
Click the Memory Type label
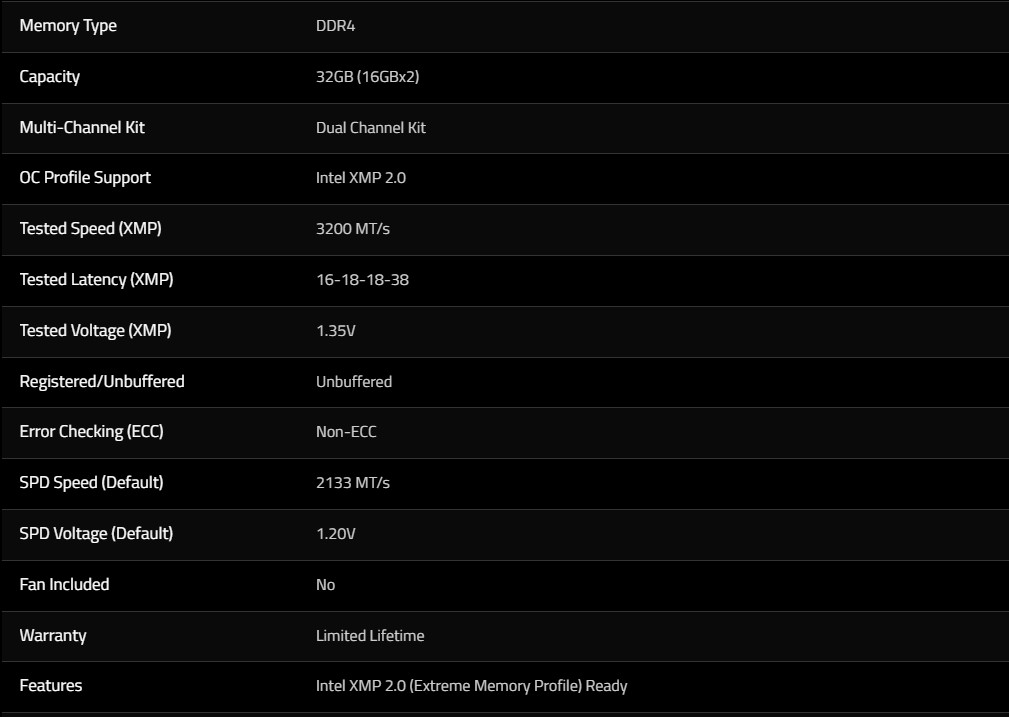[68, 26]
